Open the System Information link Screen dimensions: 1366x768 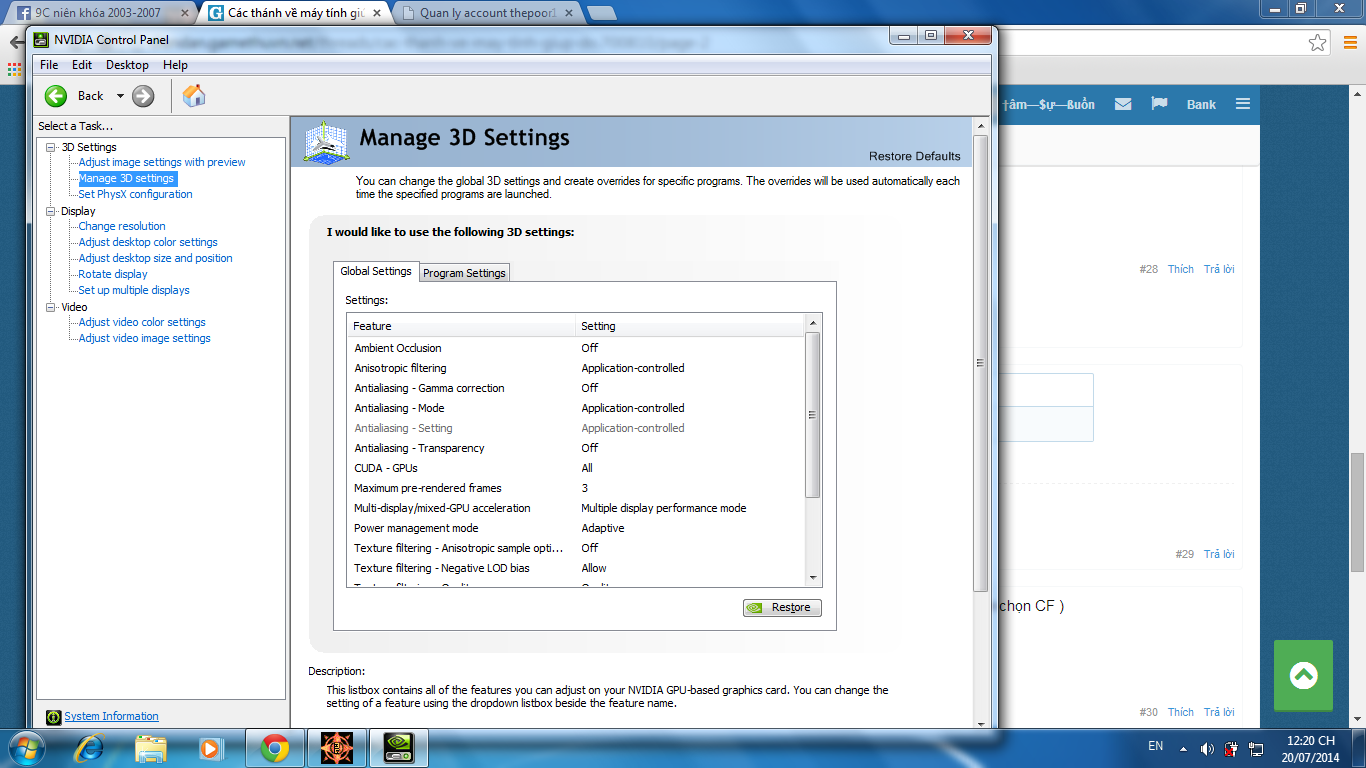click(111, 716)
